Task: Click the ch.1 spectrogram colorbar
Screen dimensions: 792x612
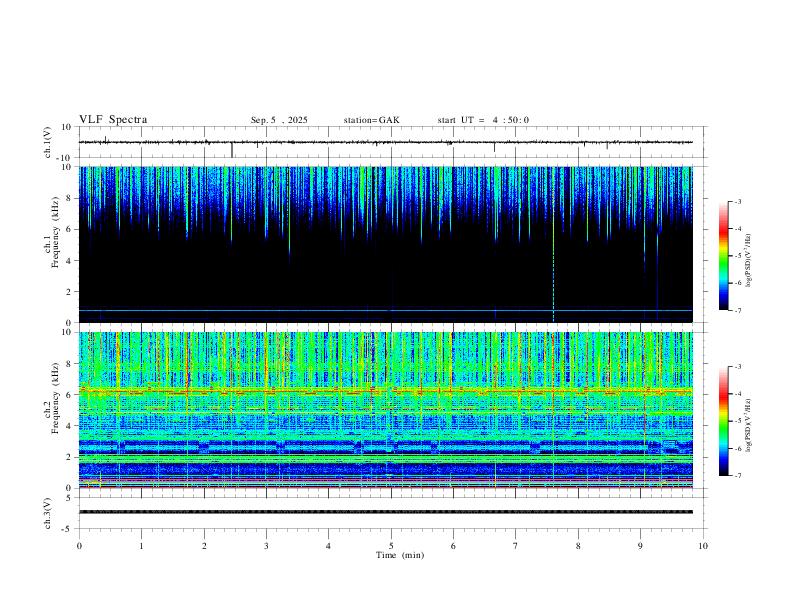Action: point(723,256)
